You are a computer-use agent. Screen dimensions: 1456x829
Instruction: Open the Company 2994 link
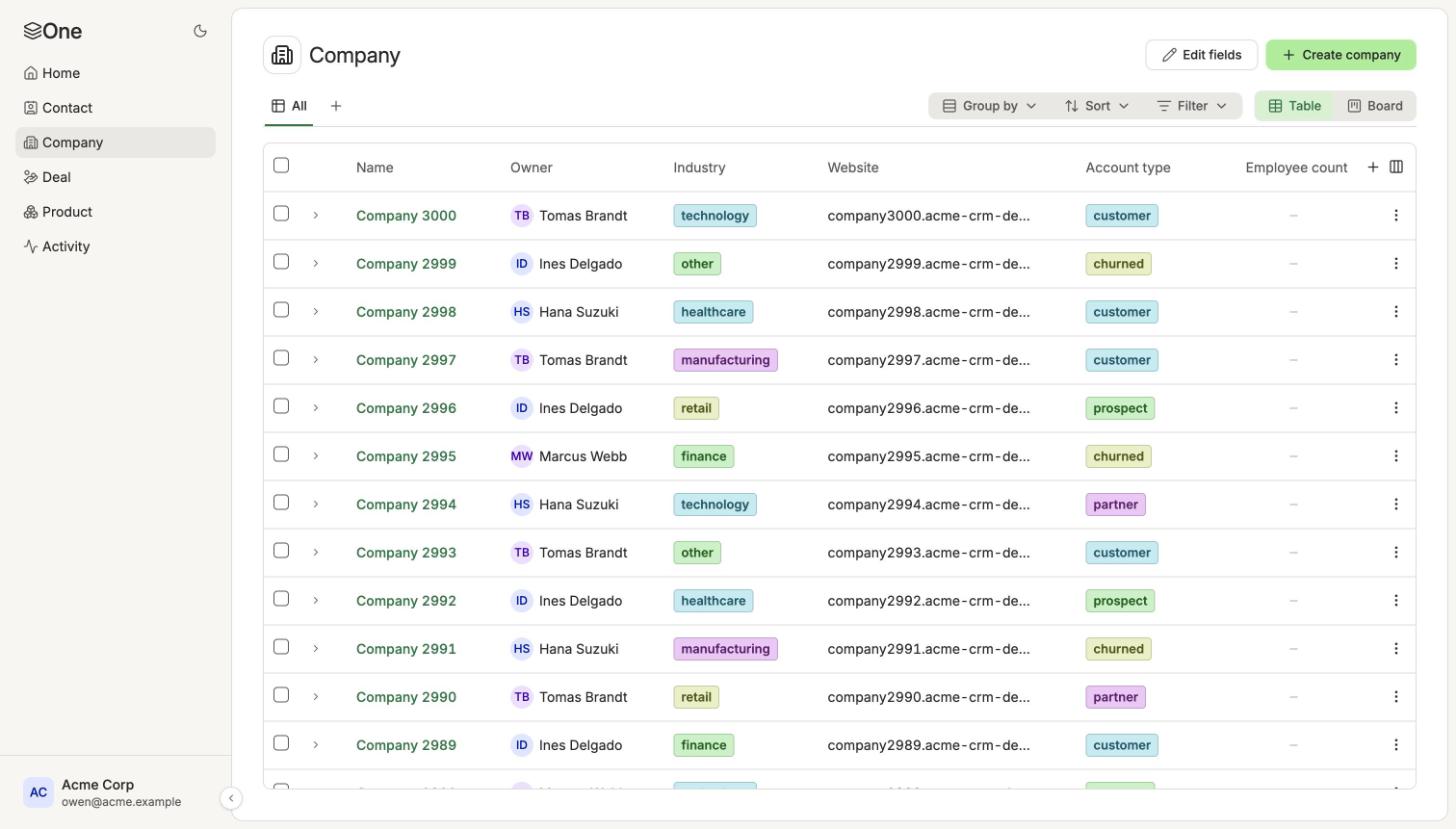tap(406, 505)
